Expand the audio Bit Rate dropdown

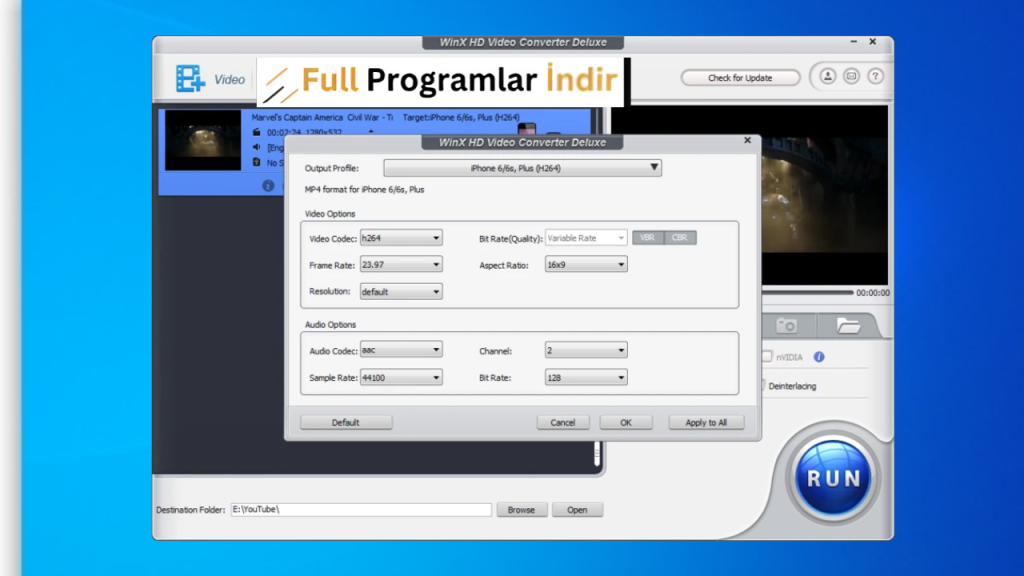pos(586,377)
